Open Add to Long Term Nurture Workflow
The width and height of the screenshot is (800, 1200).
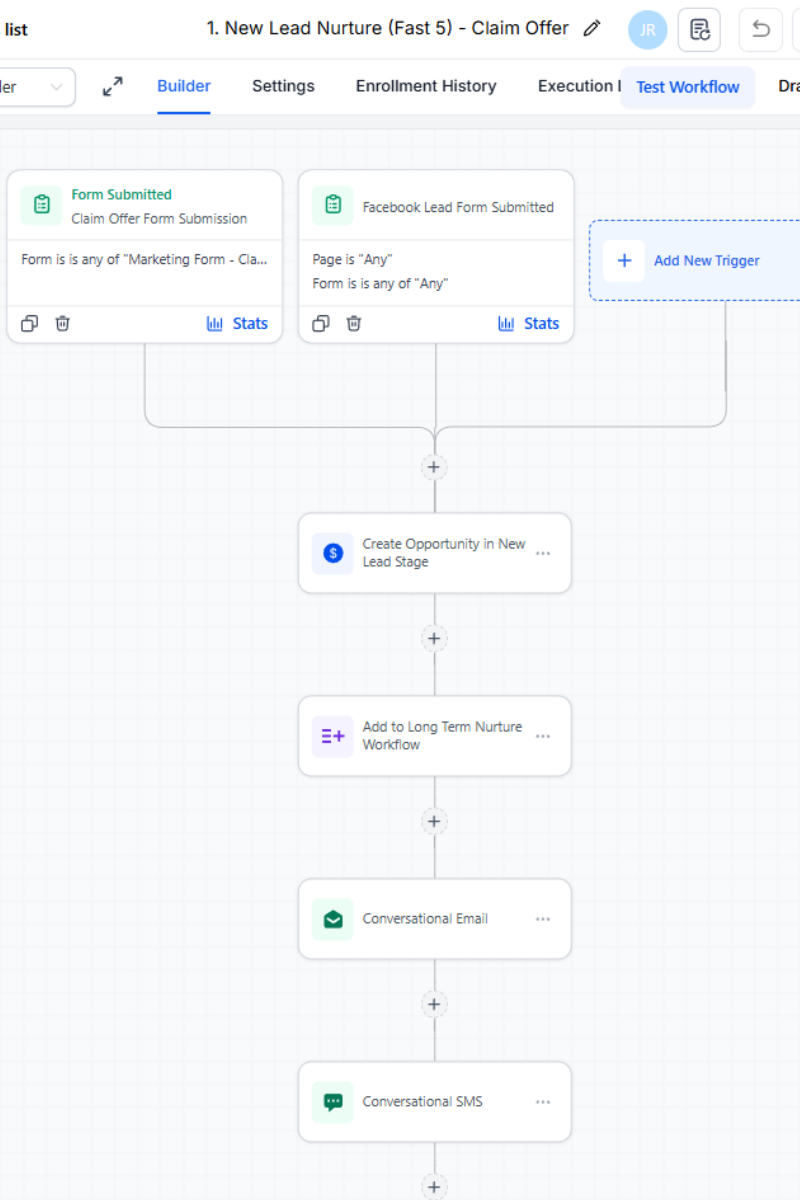coord(435,736)
